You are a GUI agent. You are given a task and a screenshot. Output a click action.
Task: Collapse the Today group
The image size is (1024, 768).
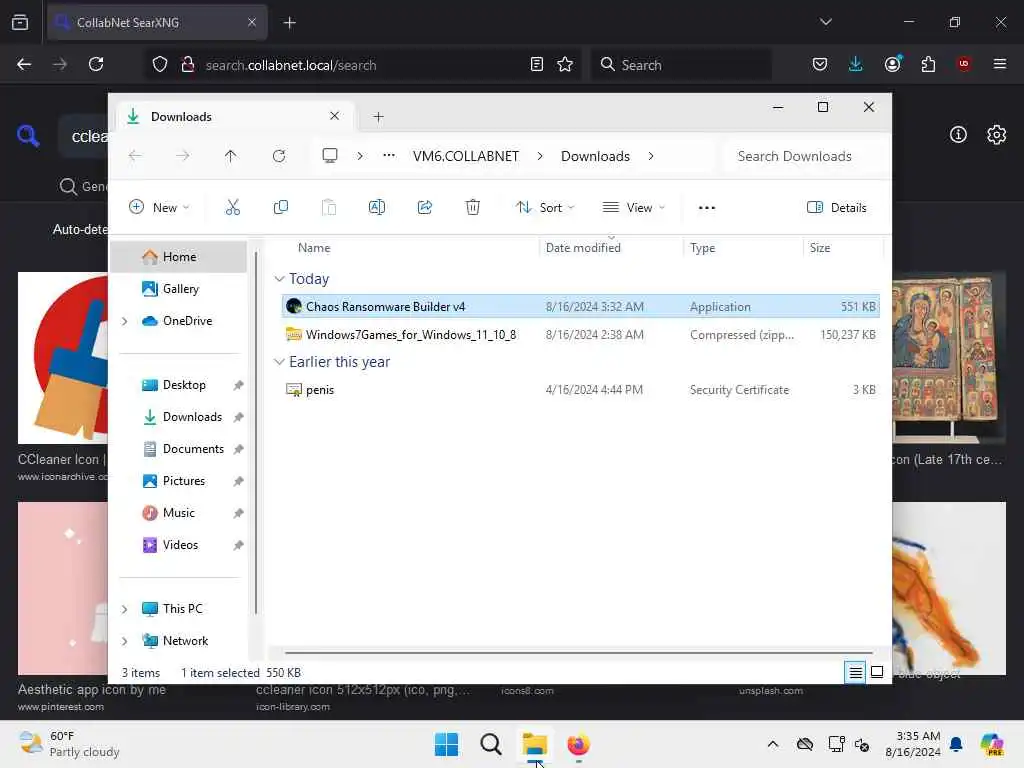coord(279,279)
